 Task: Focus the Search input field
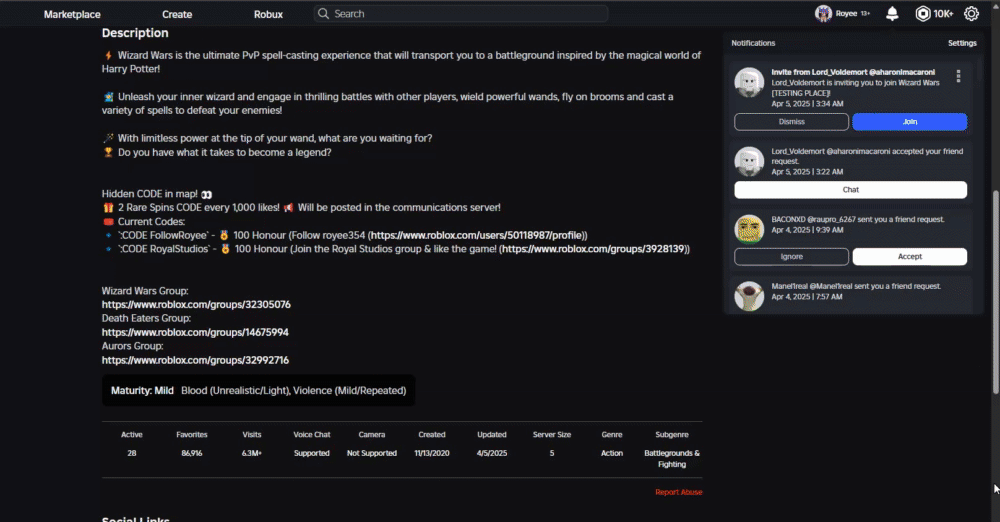click(460, 13)
